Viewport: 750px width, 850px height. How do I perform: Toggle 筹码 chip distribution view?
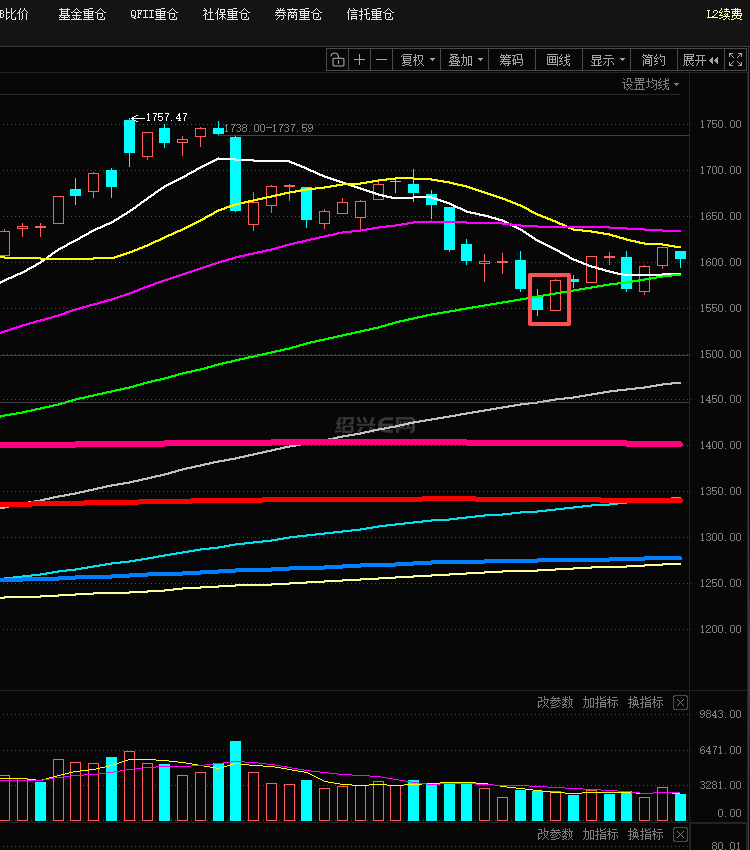click(x=511, y=60)
